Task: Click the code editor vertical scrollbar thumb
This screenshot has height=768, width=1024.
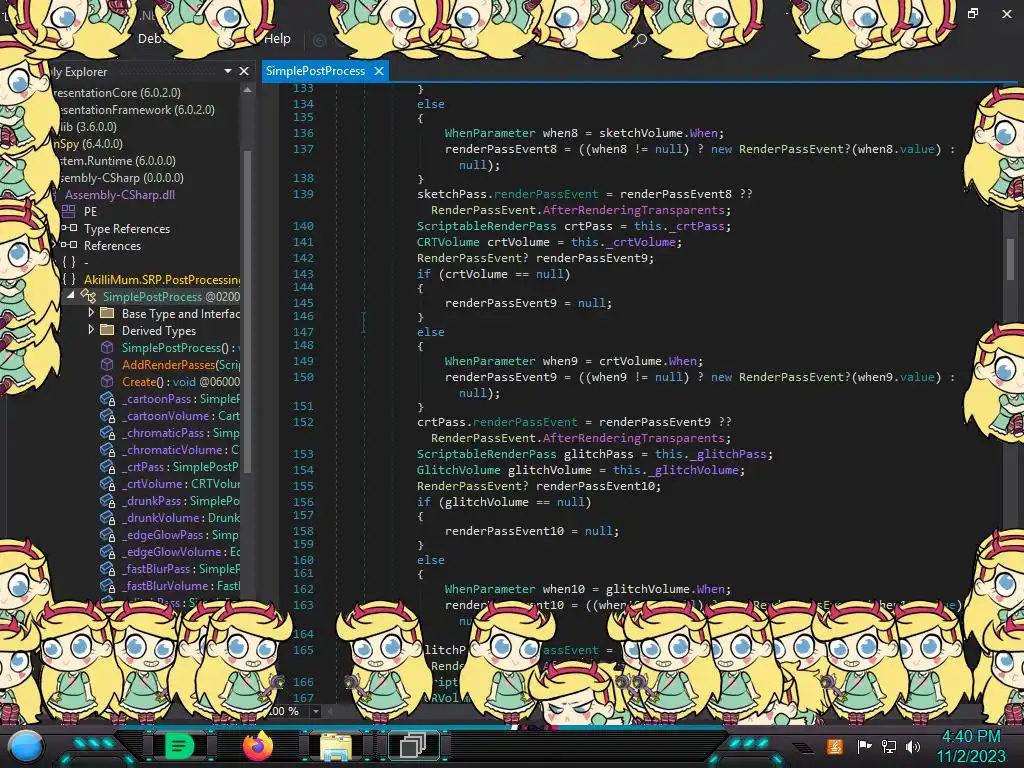Action: 1010,258
